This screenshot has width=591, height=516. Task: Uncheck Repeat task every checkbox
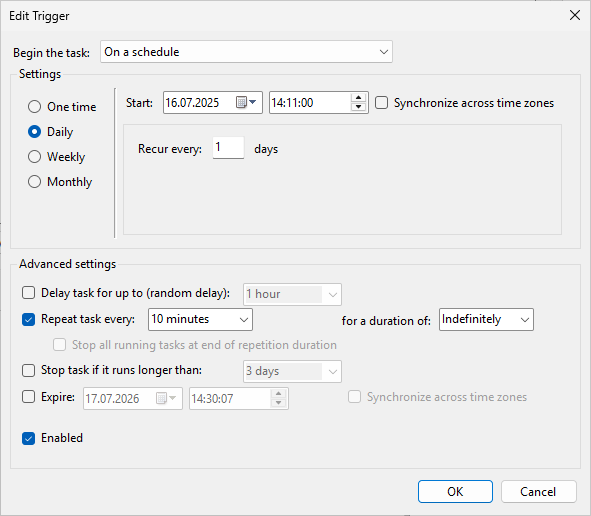(29, 319)
